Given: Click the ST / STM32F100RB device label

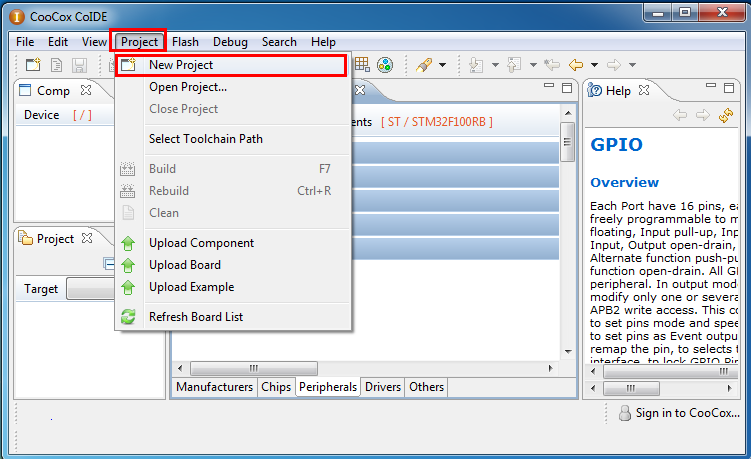Looking at the screenshot, I should pos(436,122).
